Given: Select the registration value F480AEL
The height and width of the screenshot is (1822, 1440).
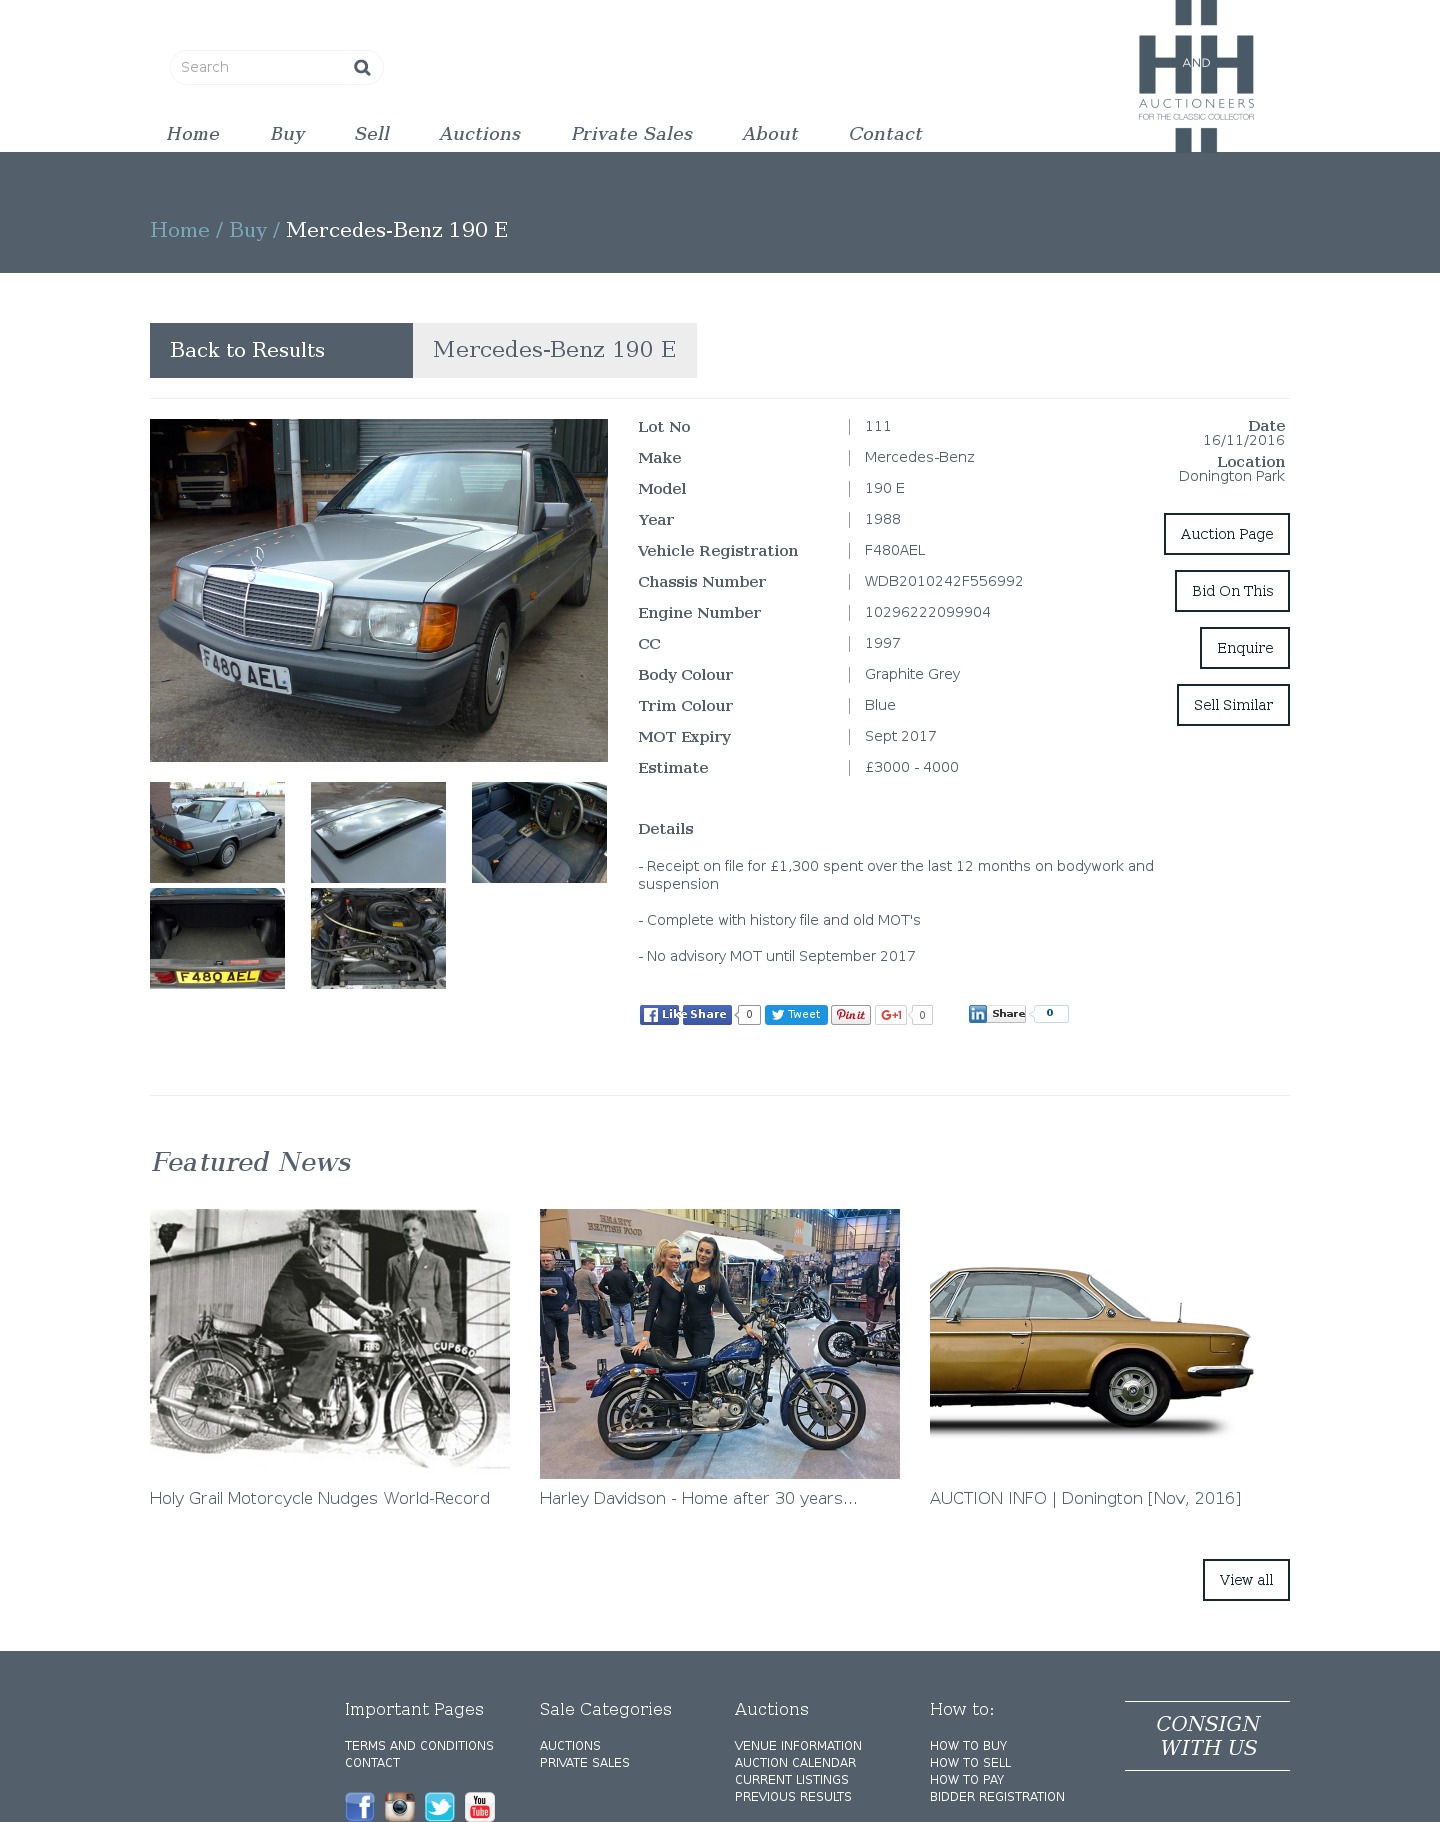Looking at the screenshot, I should [895, 550].
